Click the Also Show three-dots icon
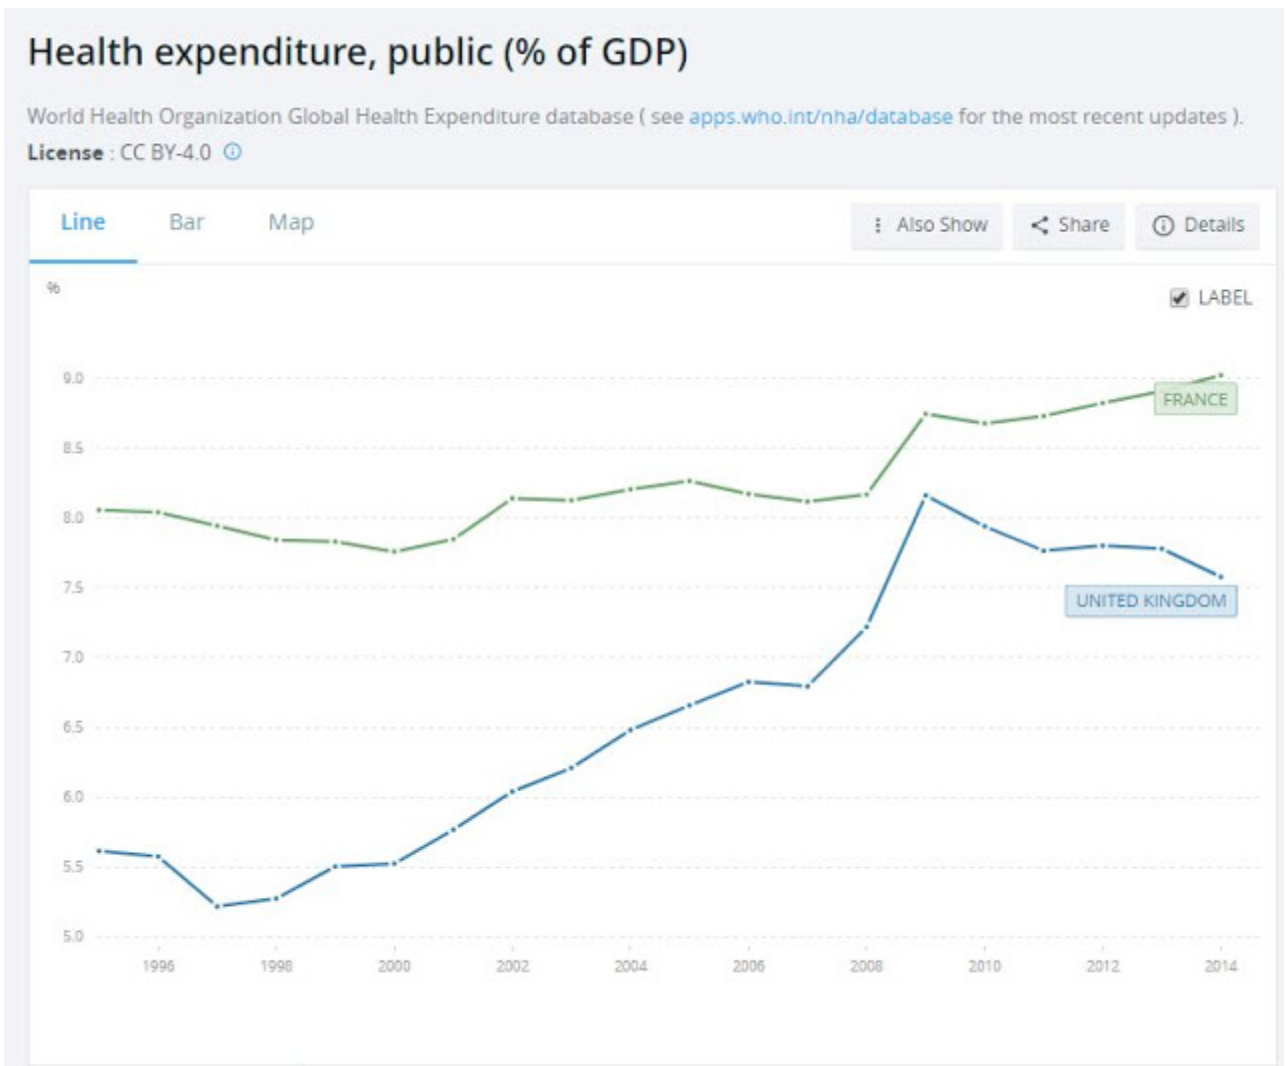 point(878,226)
